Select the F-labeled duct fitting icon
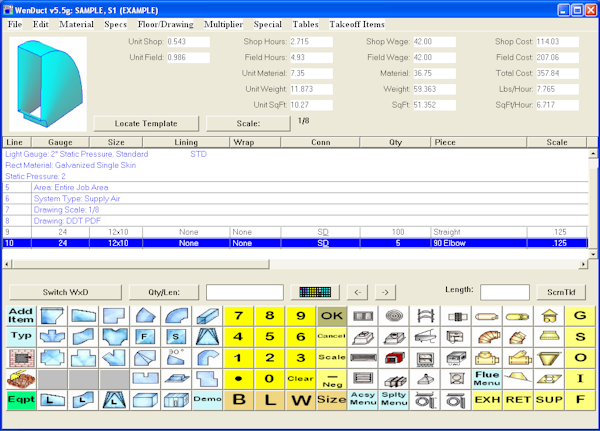This screenshot has width=600, height=431. [144, 337]
